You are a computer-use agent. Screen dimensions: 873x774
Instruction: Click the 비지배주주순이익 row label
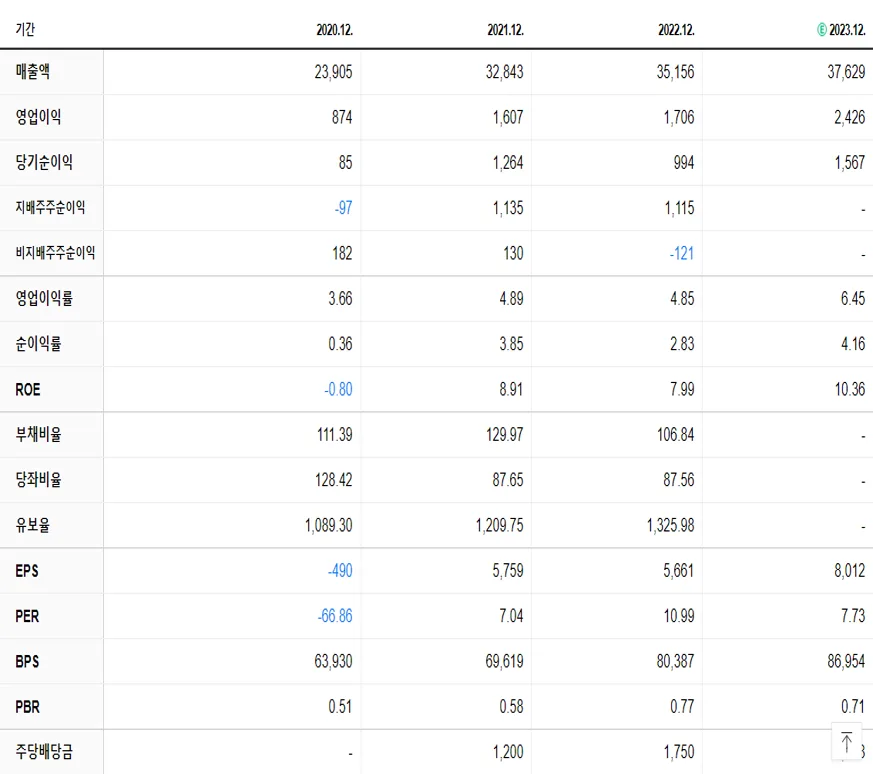pos(55,253)
